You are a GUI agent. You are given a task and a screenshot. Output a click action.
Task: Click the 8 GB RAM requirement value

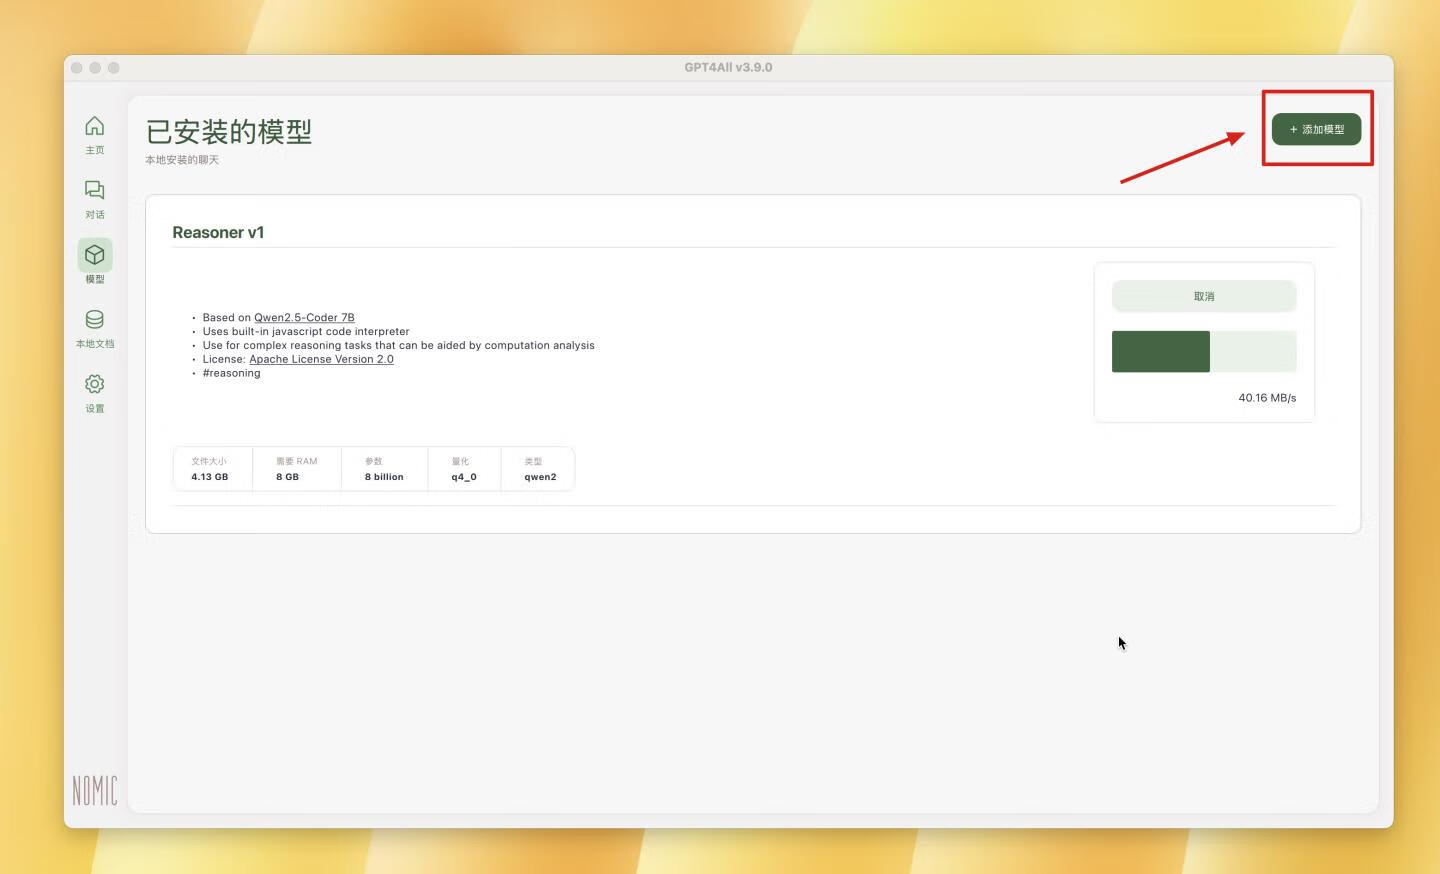(x=287, y=477)
